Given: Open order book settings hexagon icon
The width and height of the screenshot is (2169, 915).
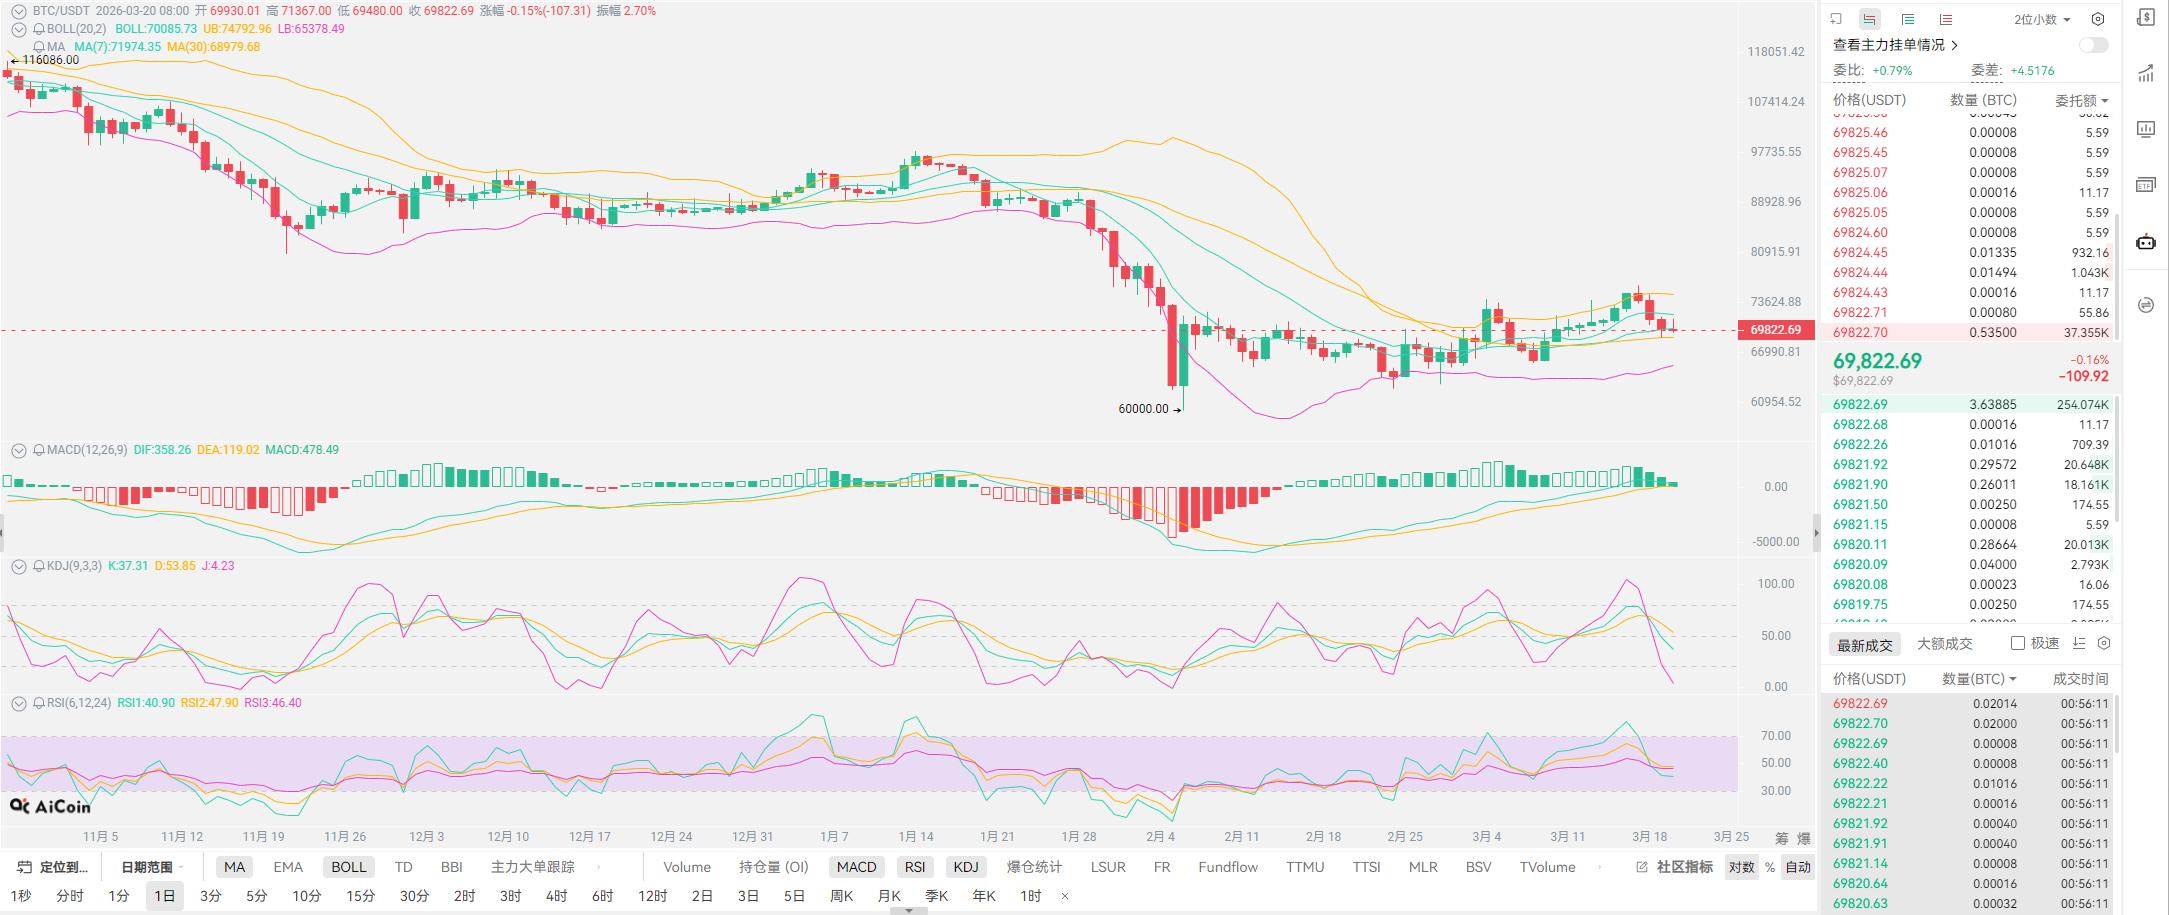Looking at the screenshot, I should click(x=2098, y=19).
